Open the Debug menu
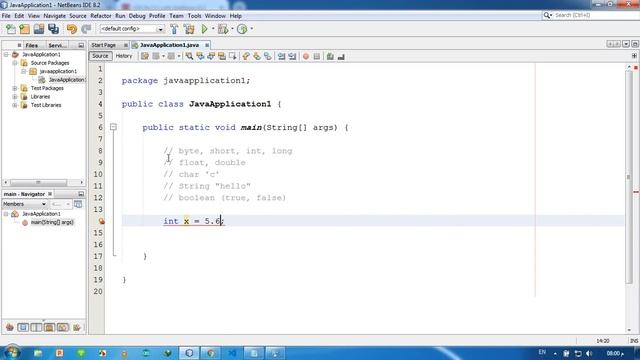The image size is (640, 360). pos(137,16)
